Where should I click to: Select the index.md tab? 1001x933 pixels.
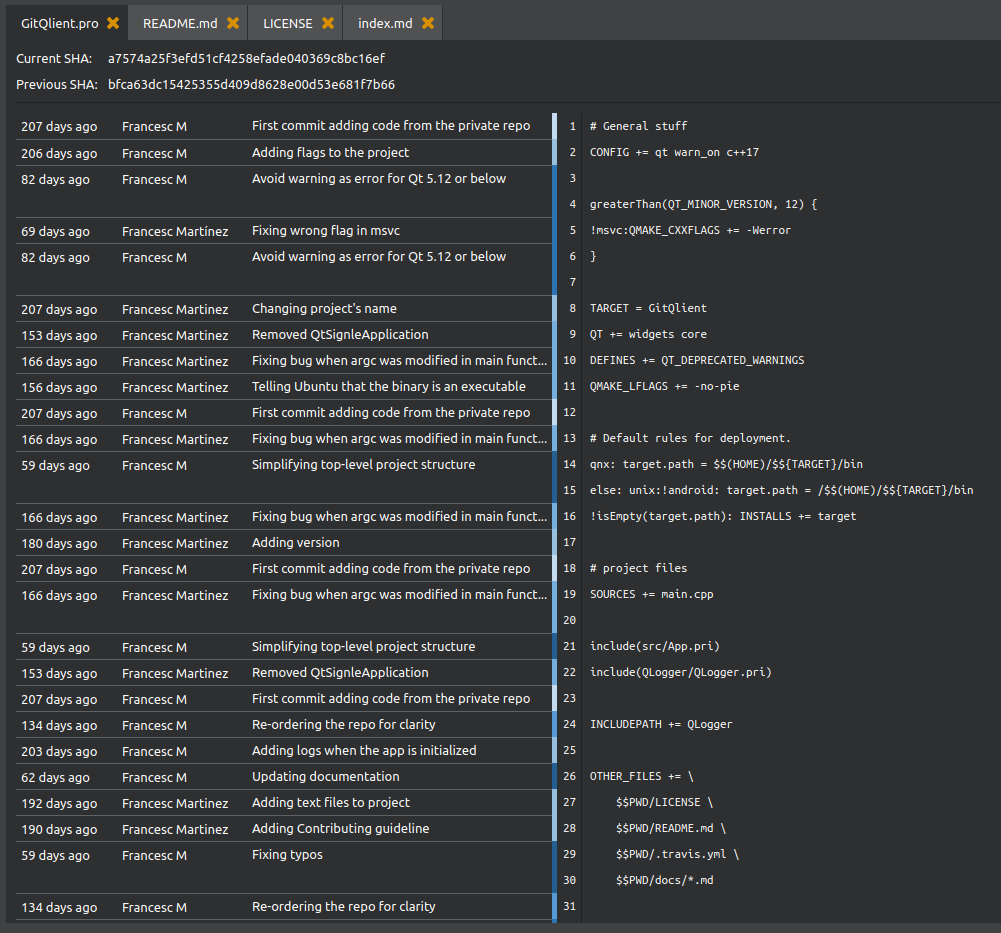pos(385,23)
